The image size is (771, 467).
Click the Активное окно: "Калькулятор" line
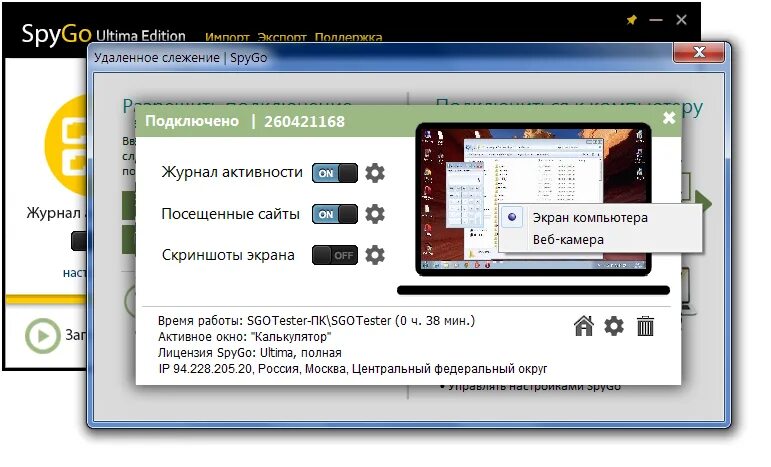(x=244, y=337)
